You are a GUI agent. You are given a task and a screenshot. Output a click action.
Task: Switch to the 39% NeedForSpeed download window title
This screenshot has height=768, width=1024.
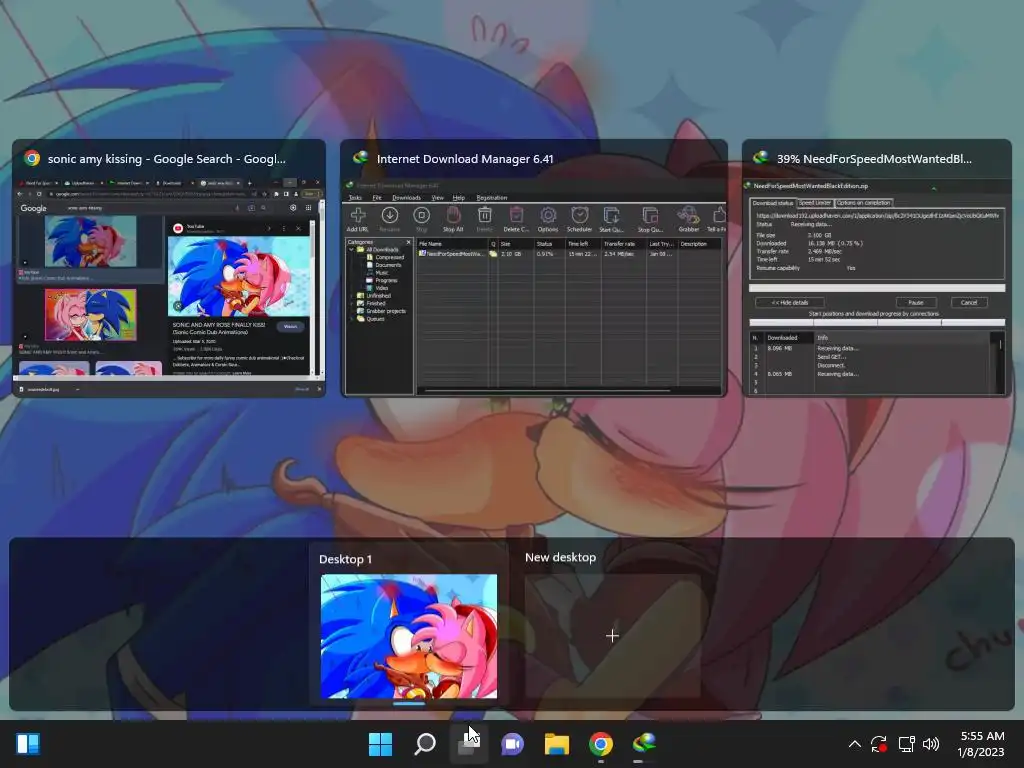click(874, 159)
